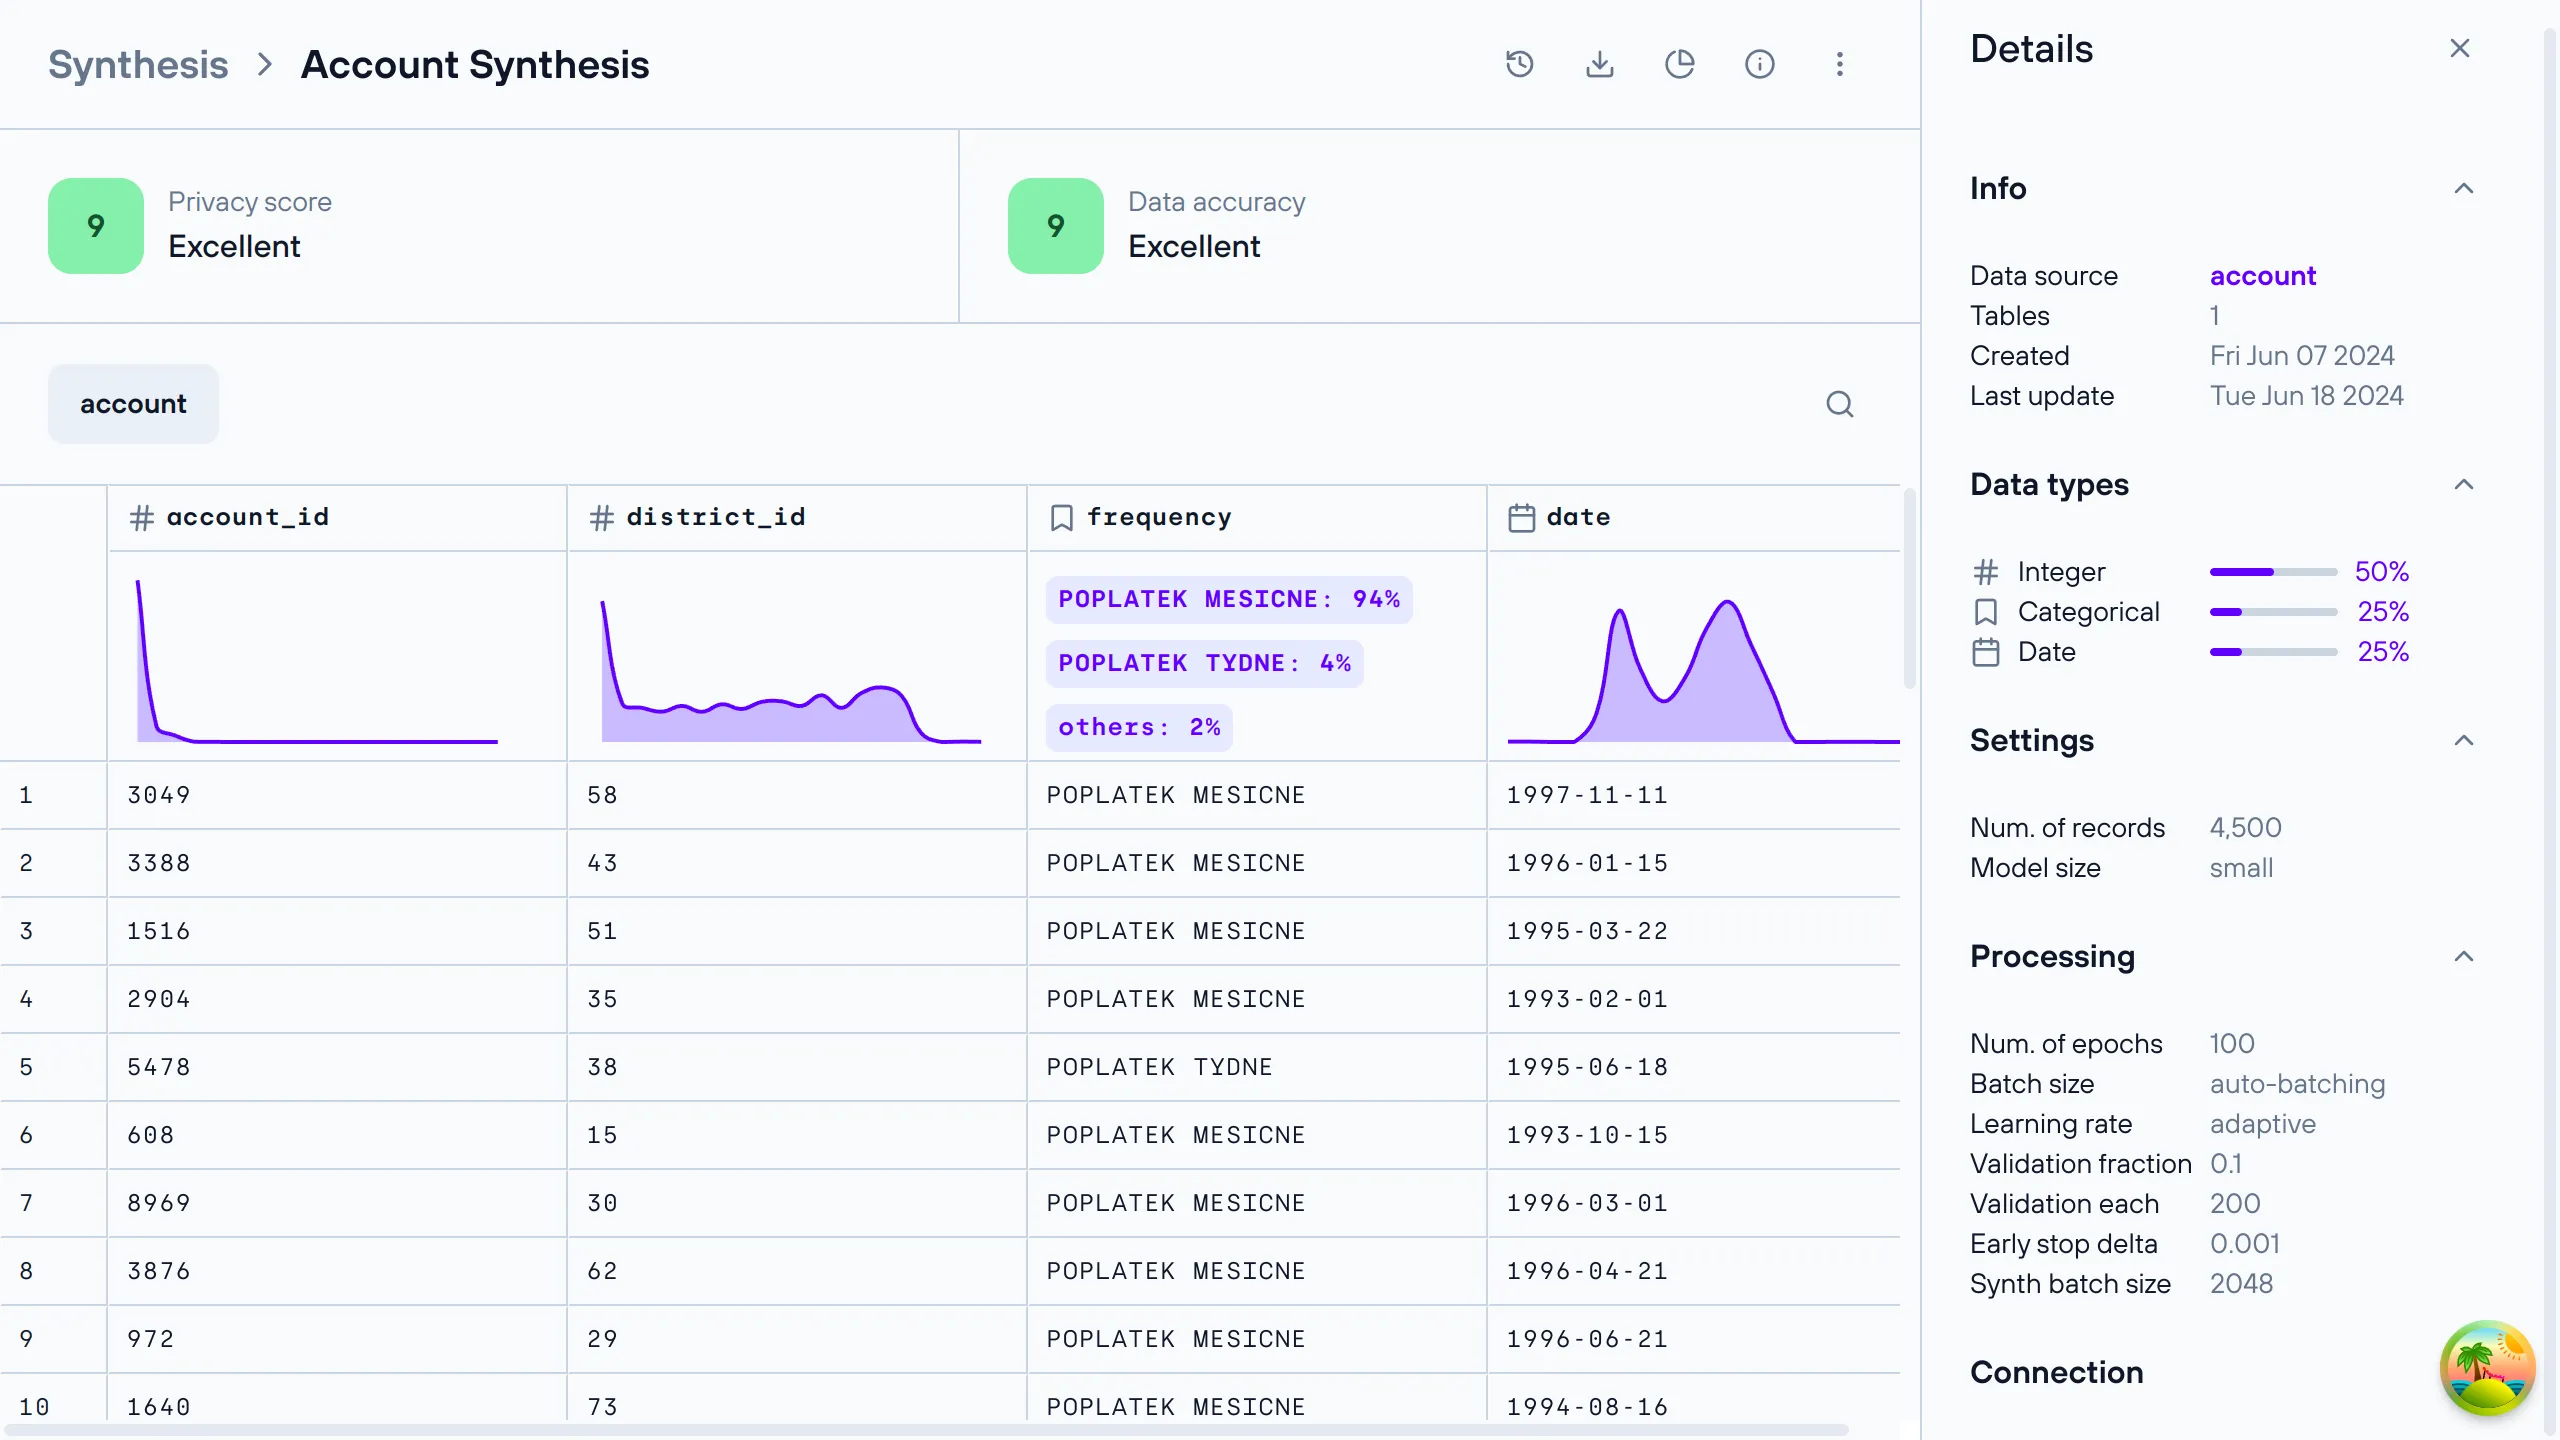Select cell with account_id 3388
This screenshot has height=1440, width=2560.
tap(337, 864)
